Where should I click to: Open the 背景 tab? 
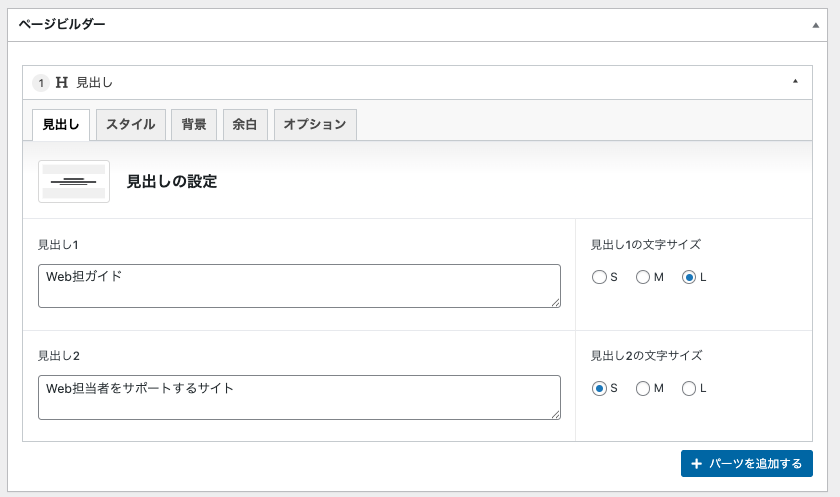click(x=194, y=125)
